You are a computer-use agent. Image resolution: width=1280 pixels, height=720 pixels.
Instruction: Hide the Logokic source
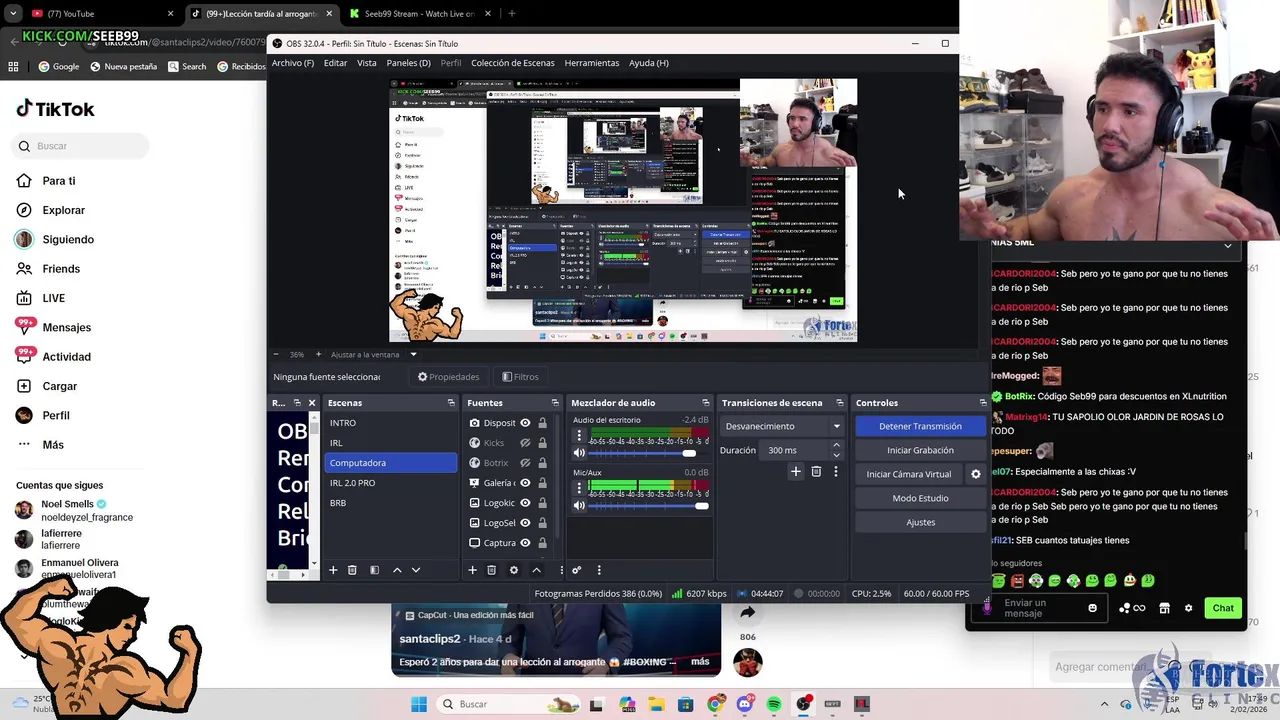click(525, 503)
